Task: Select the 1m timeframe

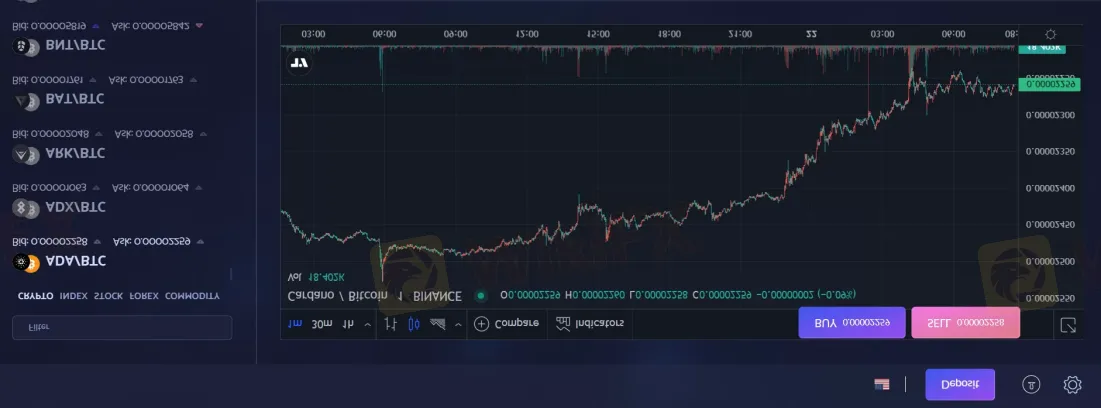Action: (x=295, y=323)
